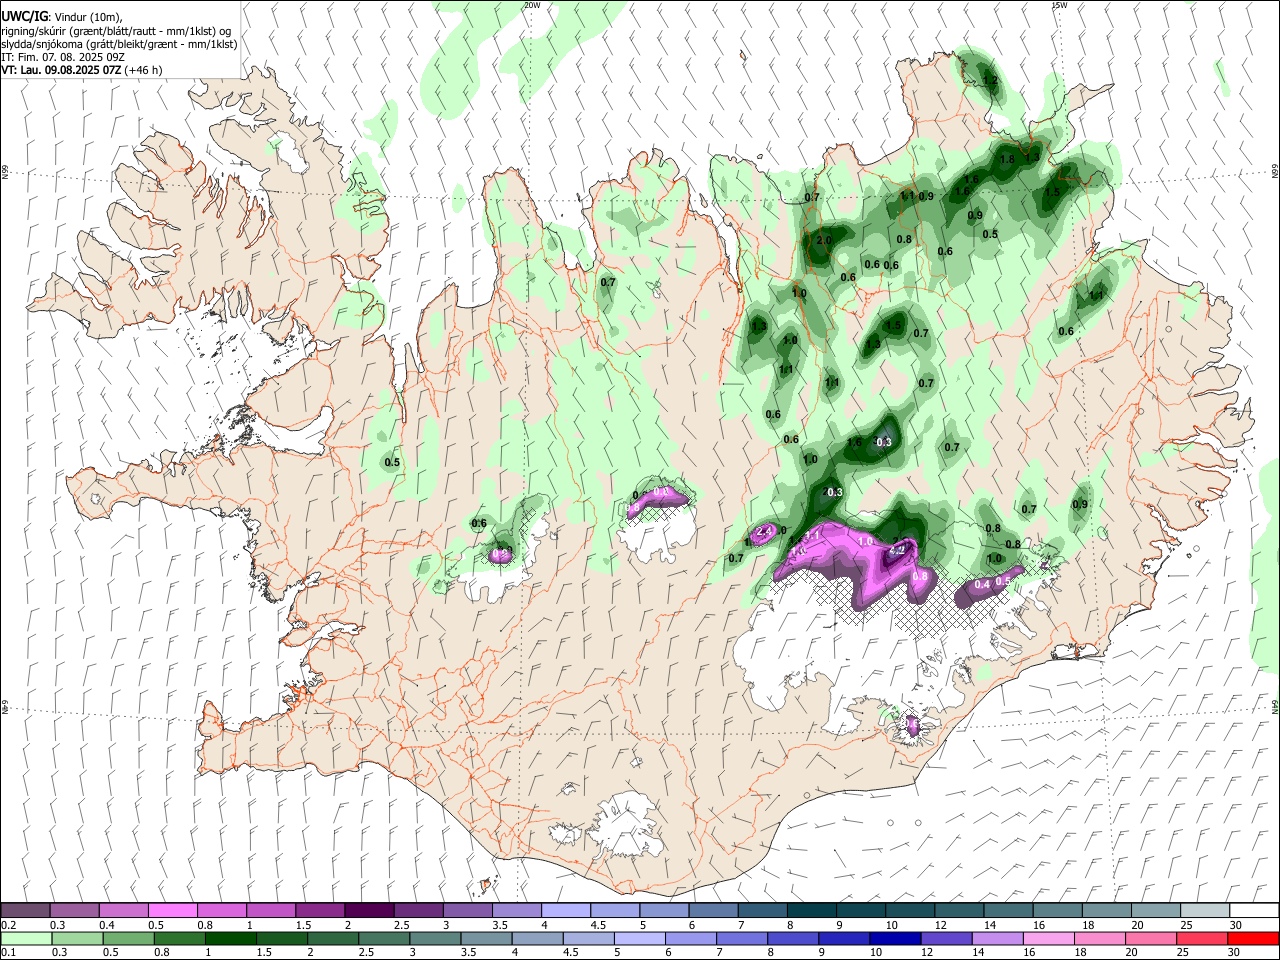The height and width of the screenshot is (960, 1280).
Task: Choose the grey-teal 16–18 snow swatch
Action: [1057, 910]
